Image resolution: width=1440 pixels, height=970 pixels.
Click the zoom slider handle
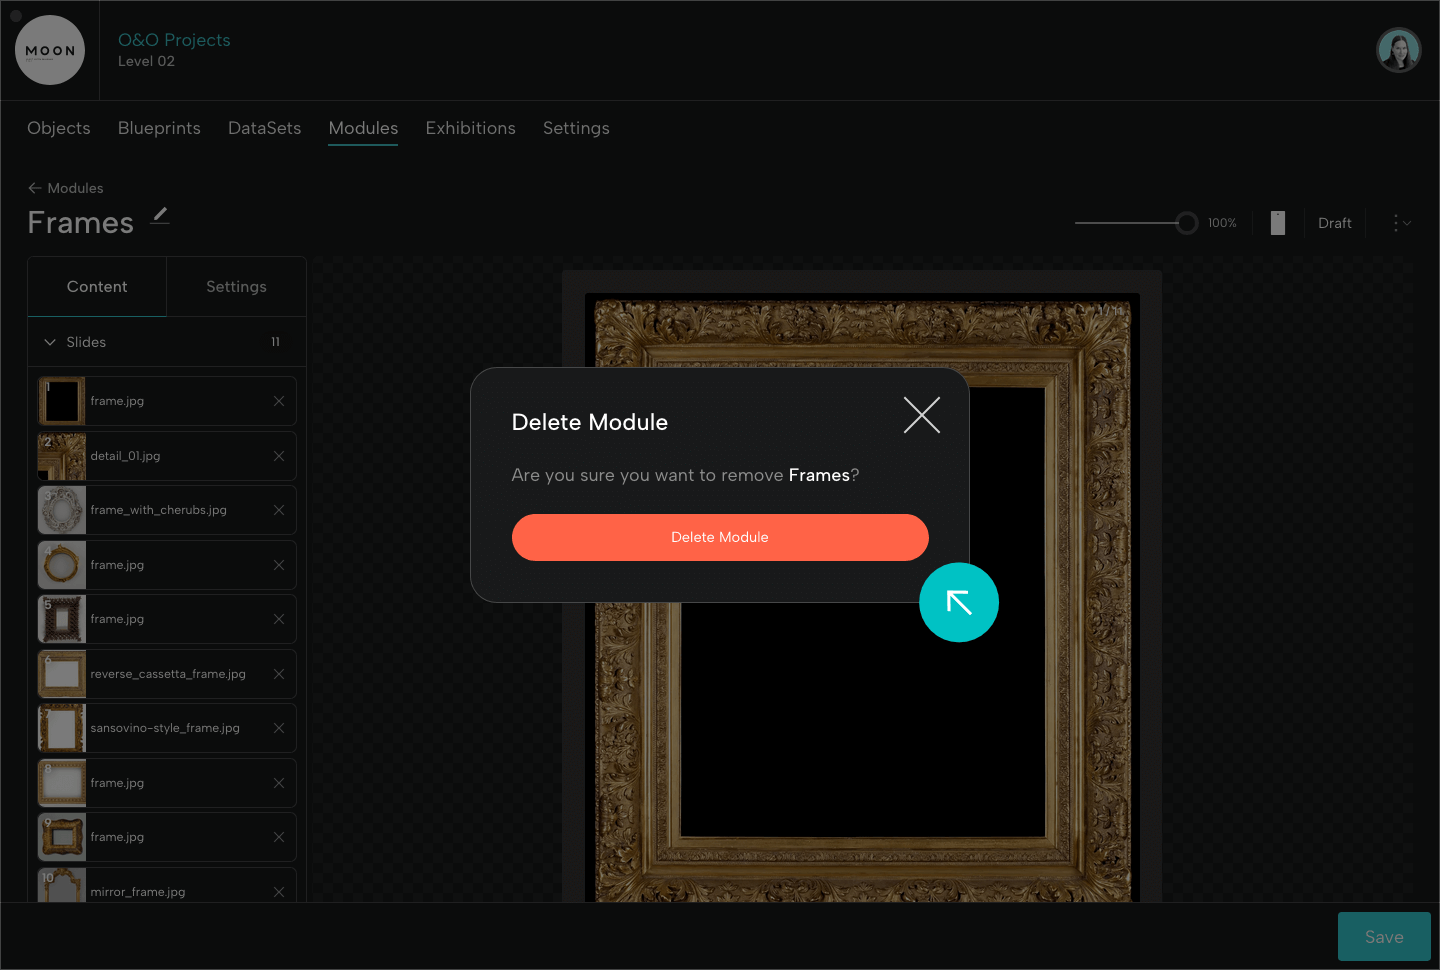point(1186,223)
